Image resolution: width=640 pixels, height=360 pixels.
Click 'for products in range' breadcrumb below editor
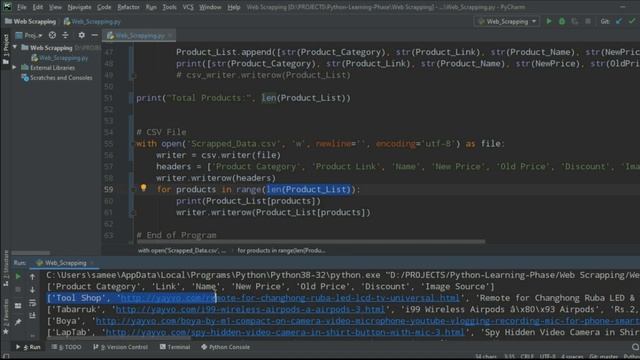282,251
